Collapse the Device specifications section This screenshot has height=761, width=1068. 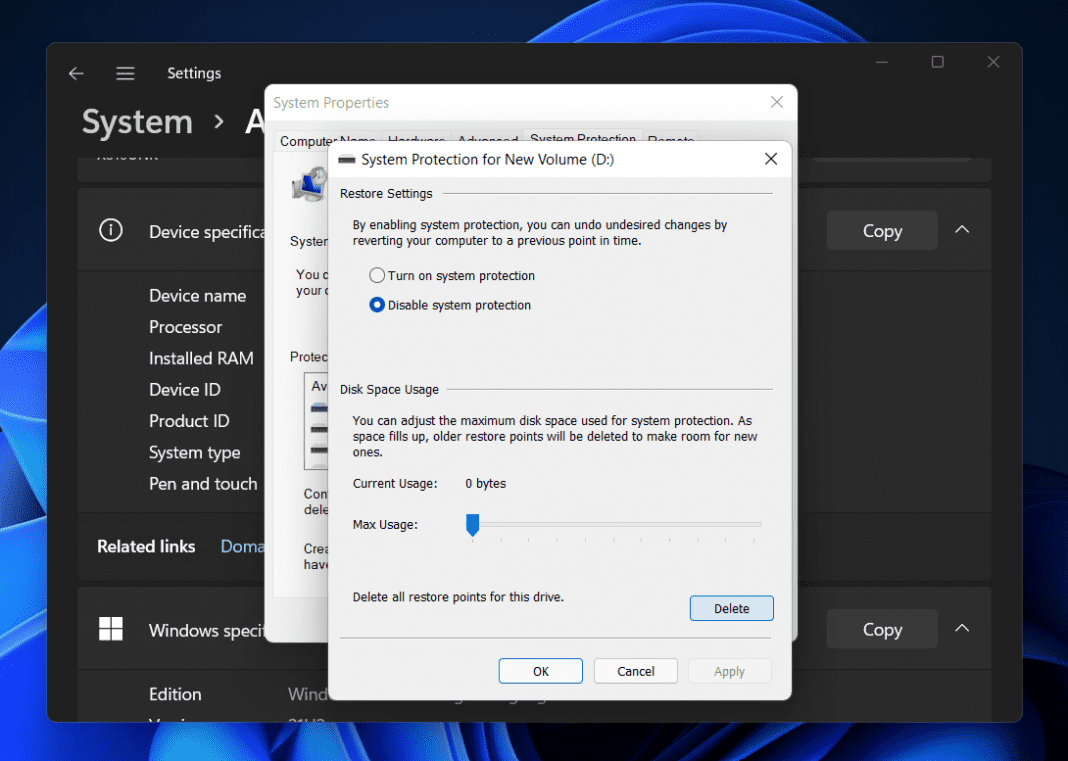coord(961,229)
